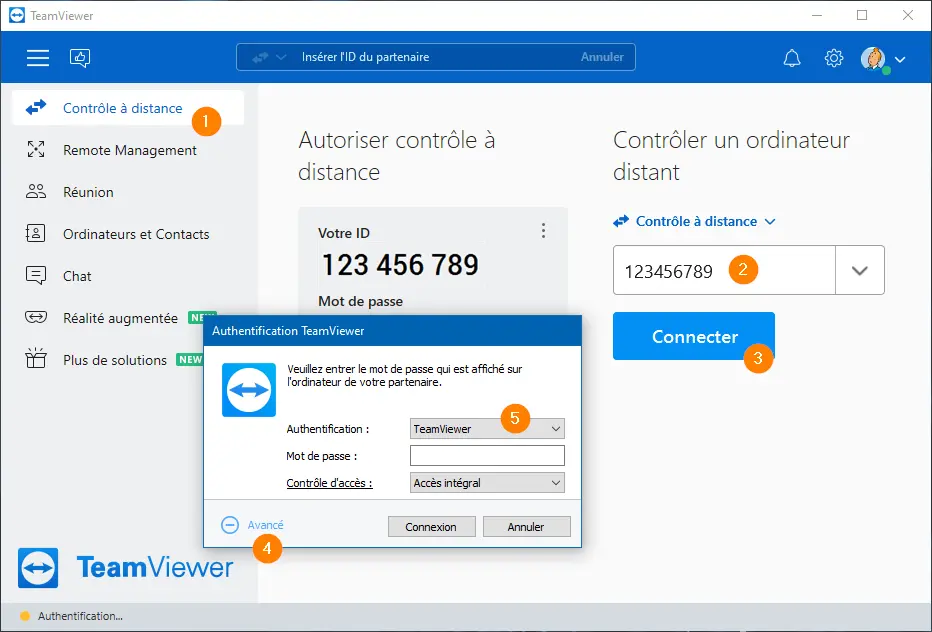Viewport: 932px width, 632px height.
Task: Collapse the Avancé options
Action: pos(253,525)
